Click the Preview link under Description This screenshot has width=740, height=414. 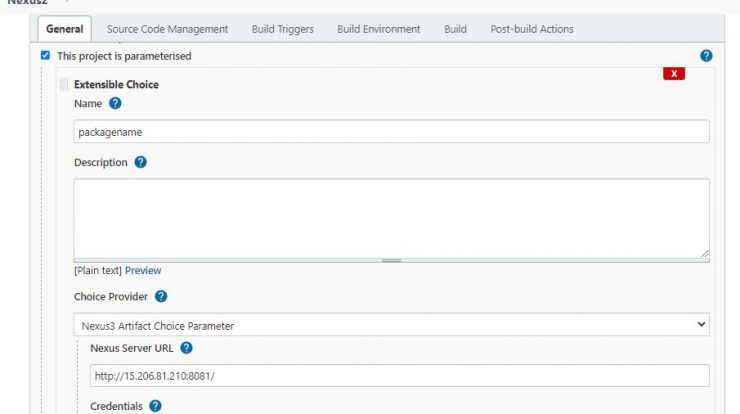click(143, 270)
